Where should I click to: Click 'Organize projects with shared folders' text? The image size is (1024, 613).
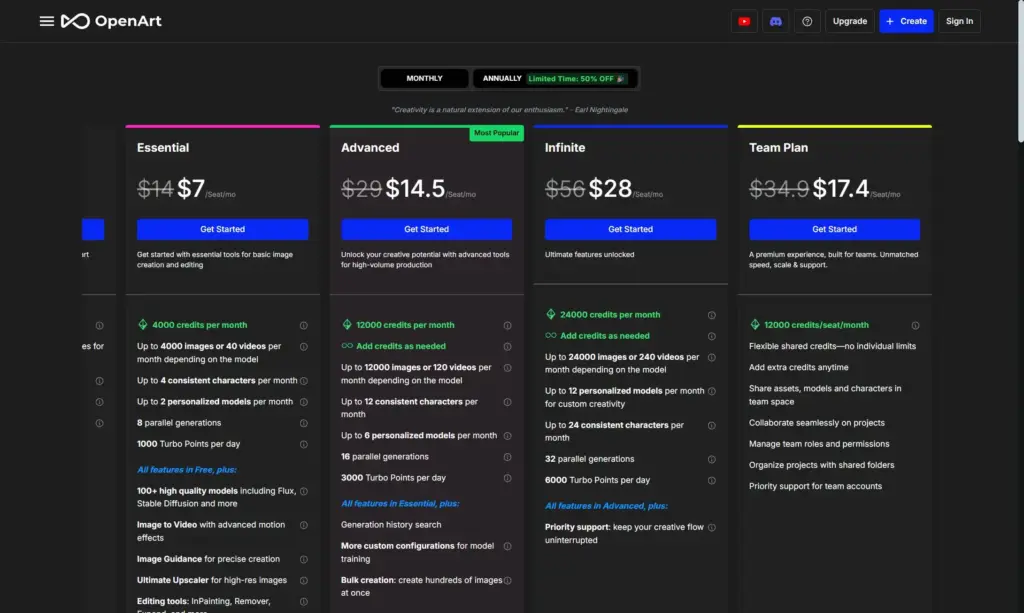(x=822, y=465)
